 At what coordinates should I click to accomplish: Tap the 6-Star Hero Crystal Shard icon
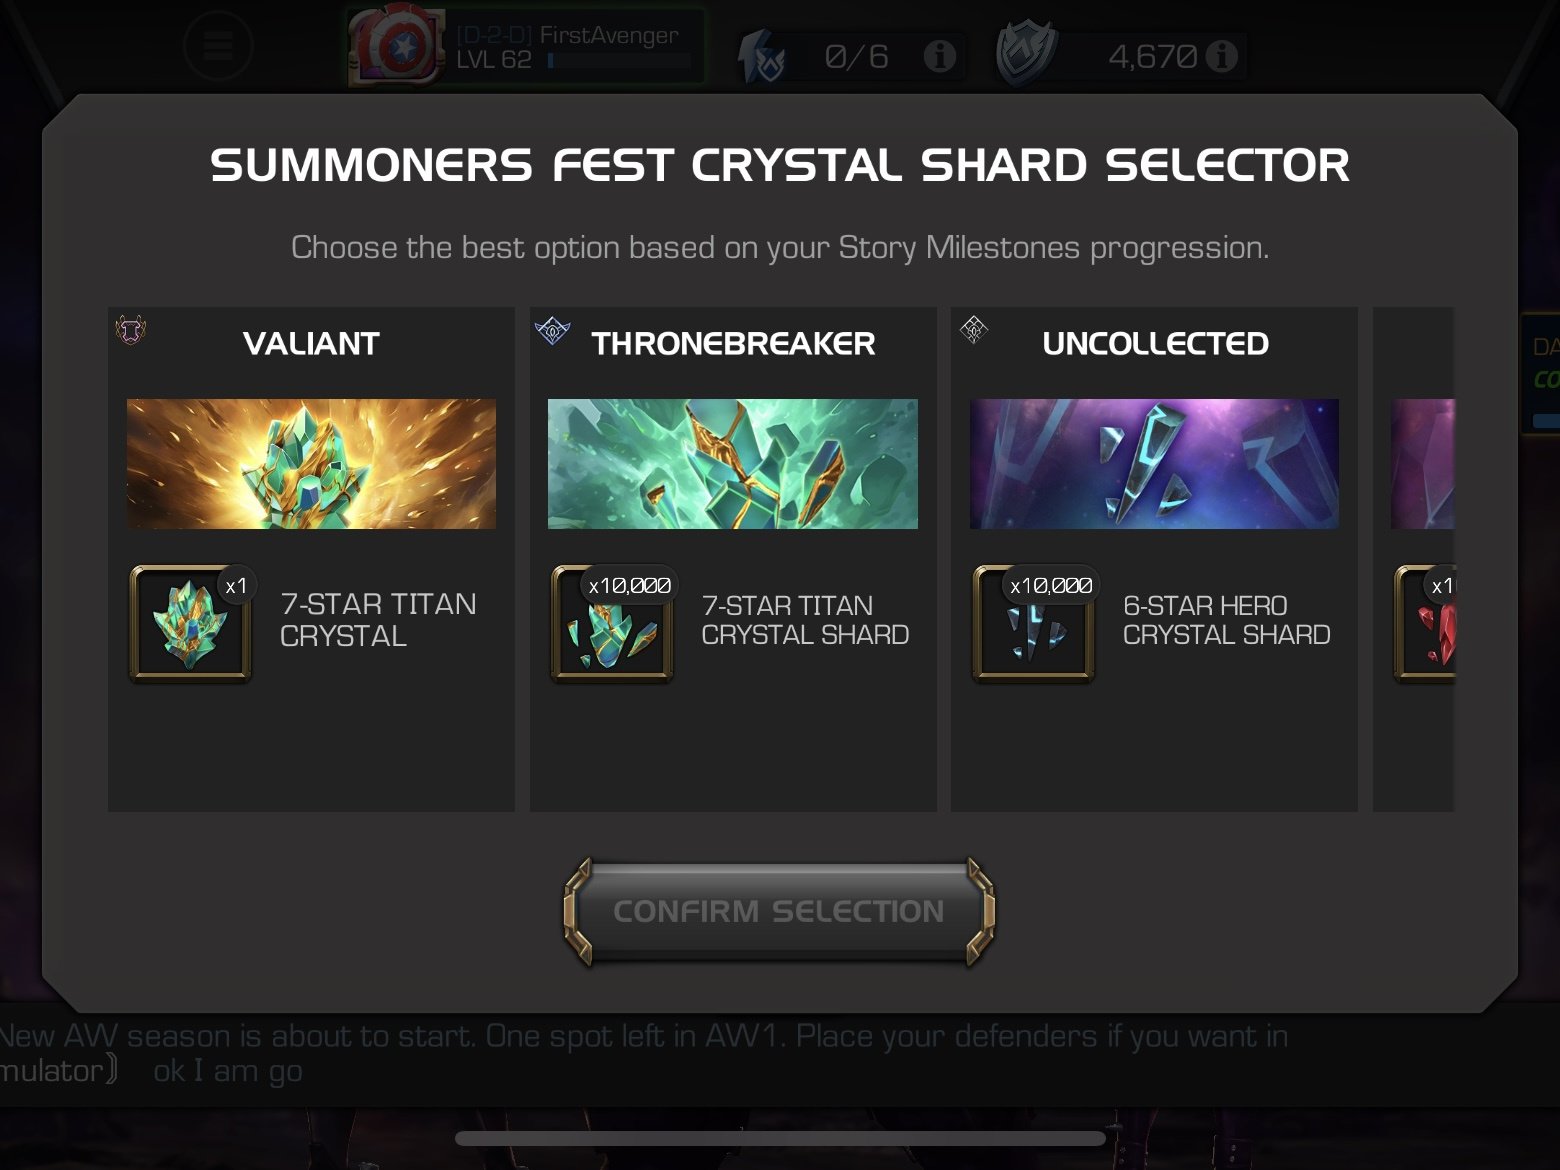[1034, 623]
